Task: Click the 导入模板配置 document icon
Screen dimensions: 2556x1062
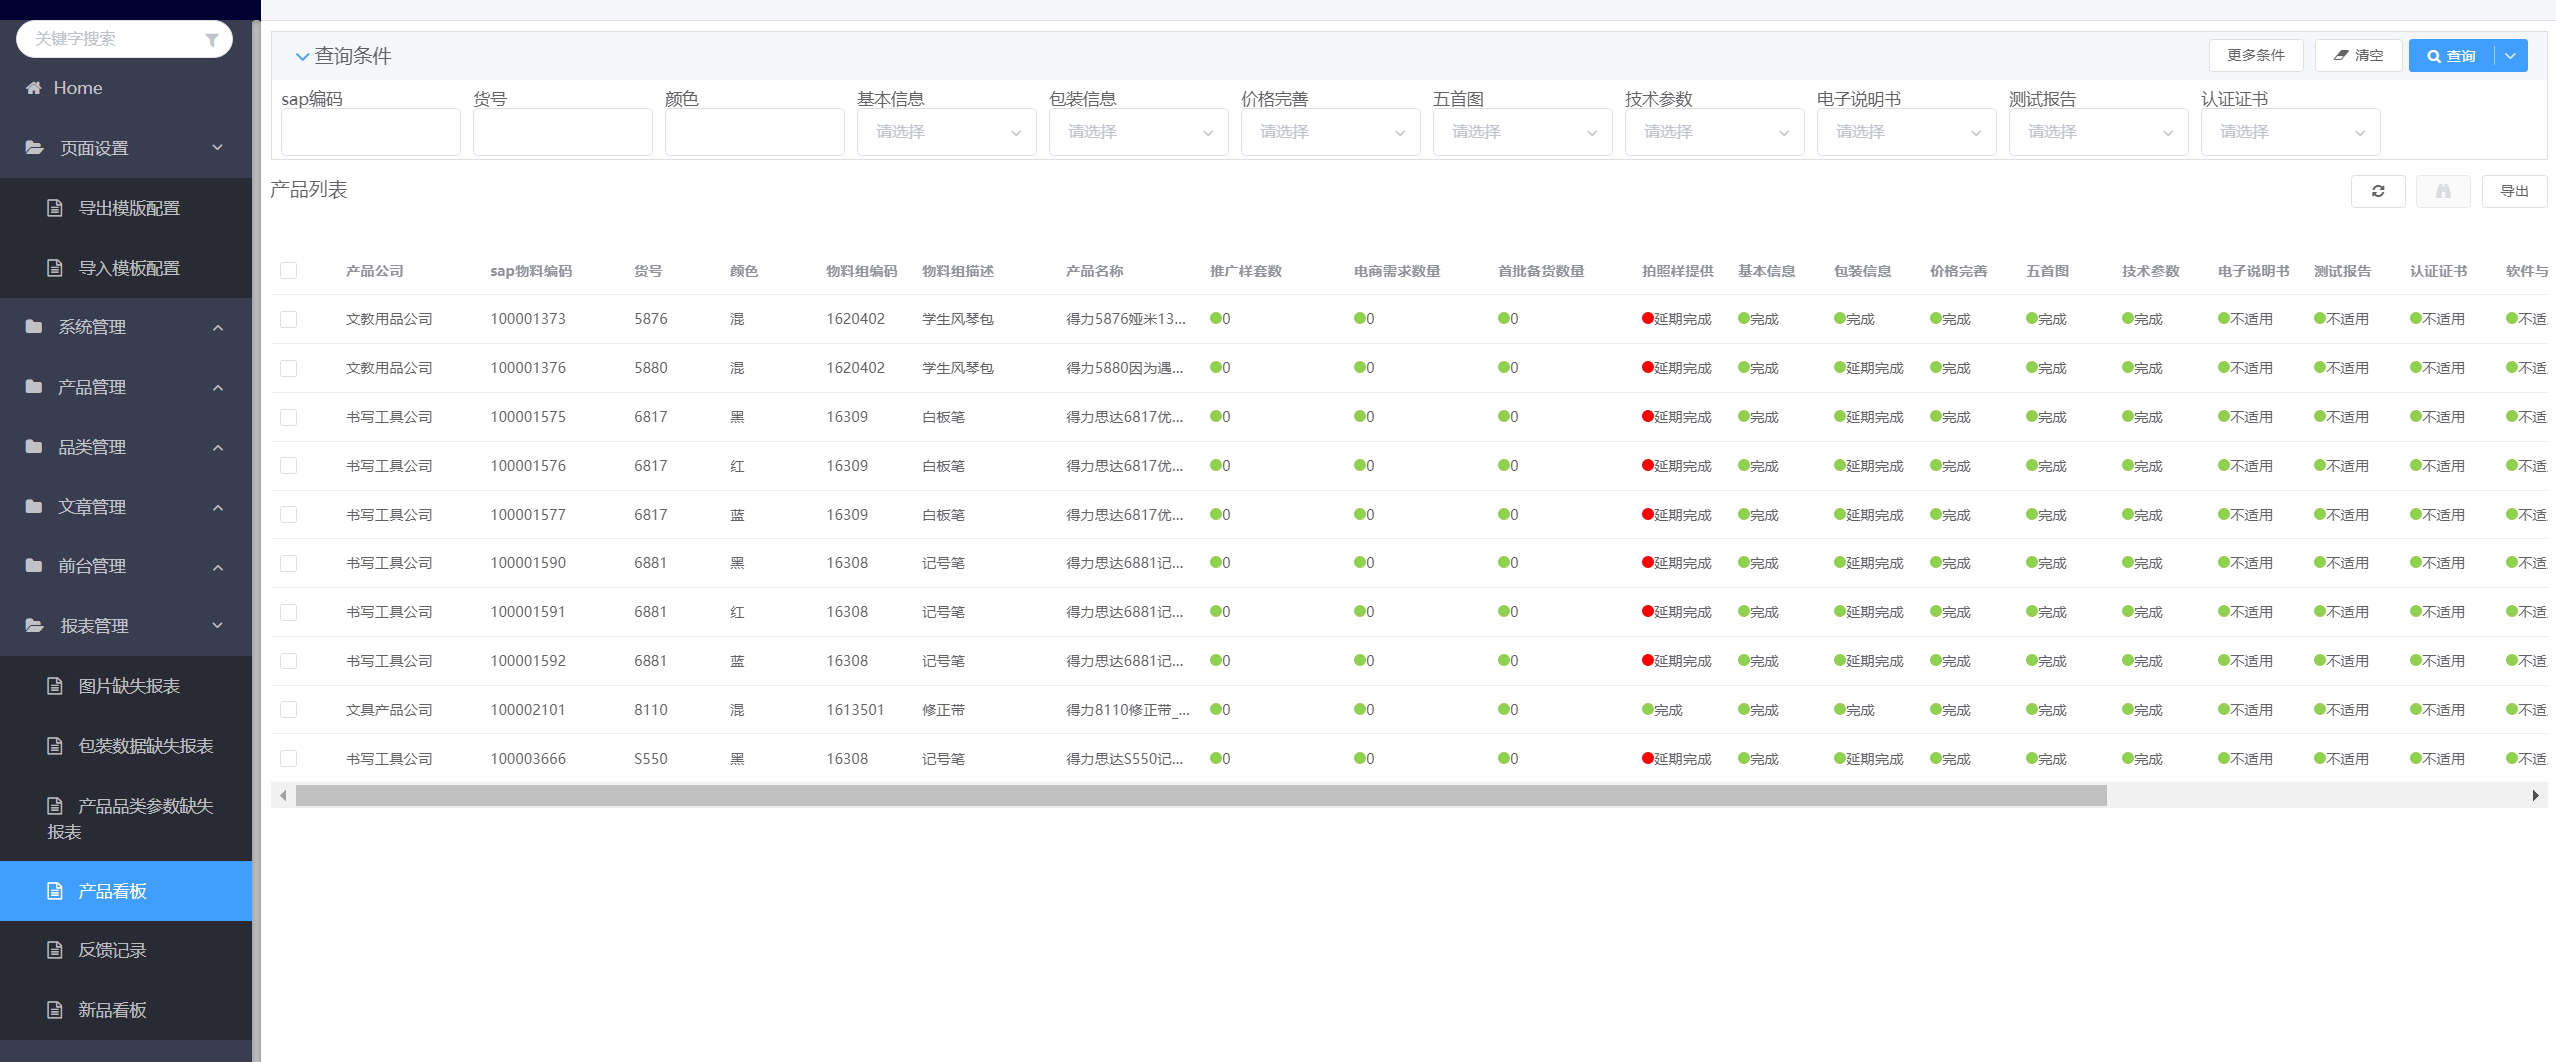Action: pyautogui.click(x=55, y=268)
